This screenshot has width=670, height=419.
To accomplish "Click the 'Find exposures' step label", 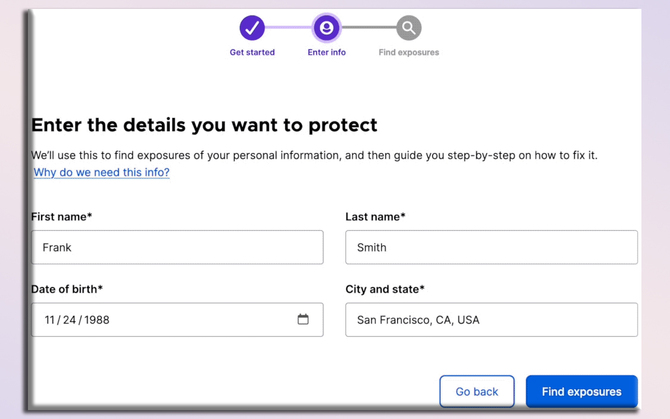I will [408, 52].
